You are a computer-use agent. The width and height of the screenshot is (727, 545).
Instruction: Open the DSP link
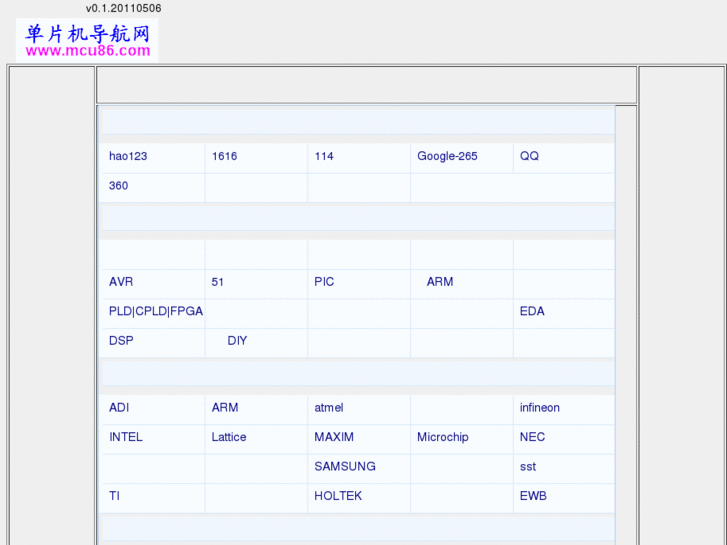[x=121, y=341]
